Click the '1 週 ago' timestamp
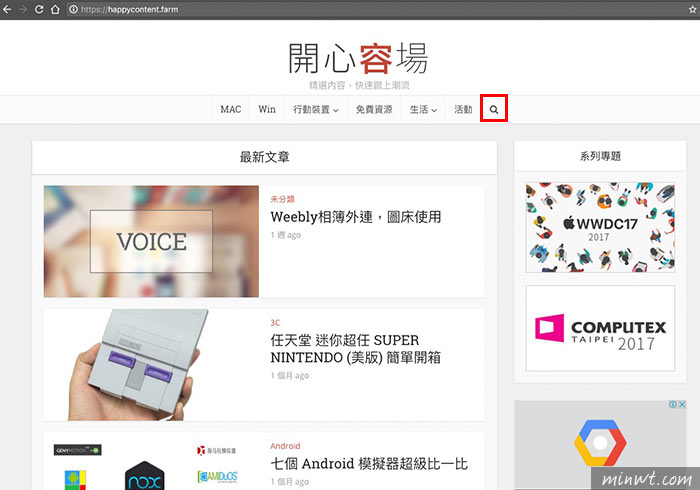 click(286, 235)
